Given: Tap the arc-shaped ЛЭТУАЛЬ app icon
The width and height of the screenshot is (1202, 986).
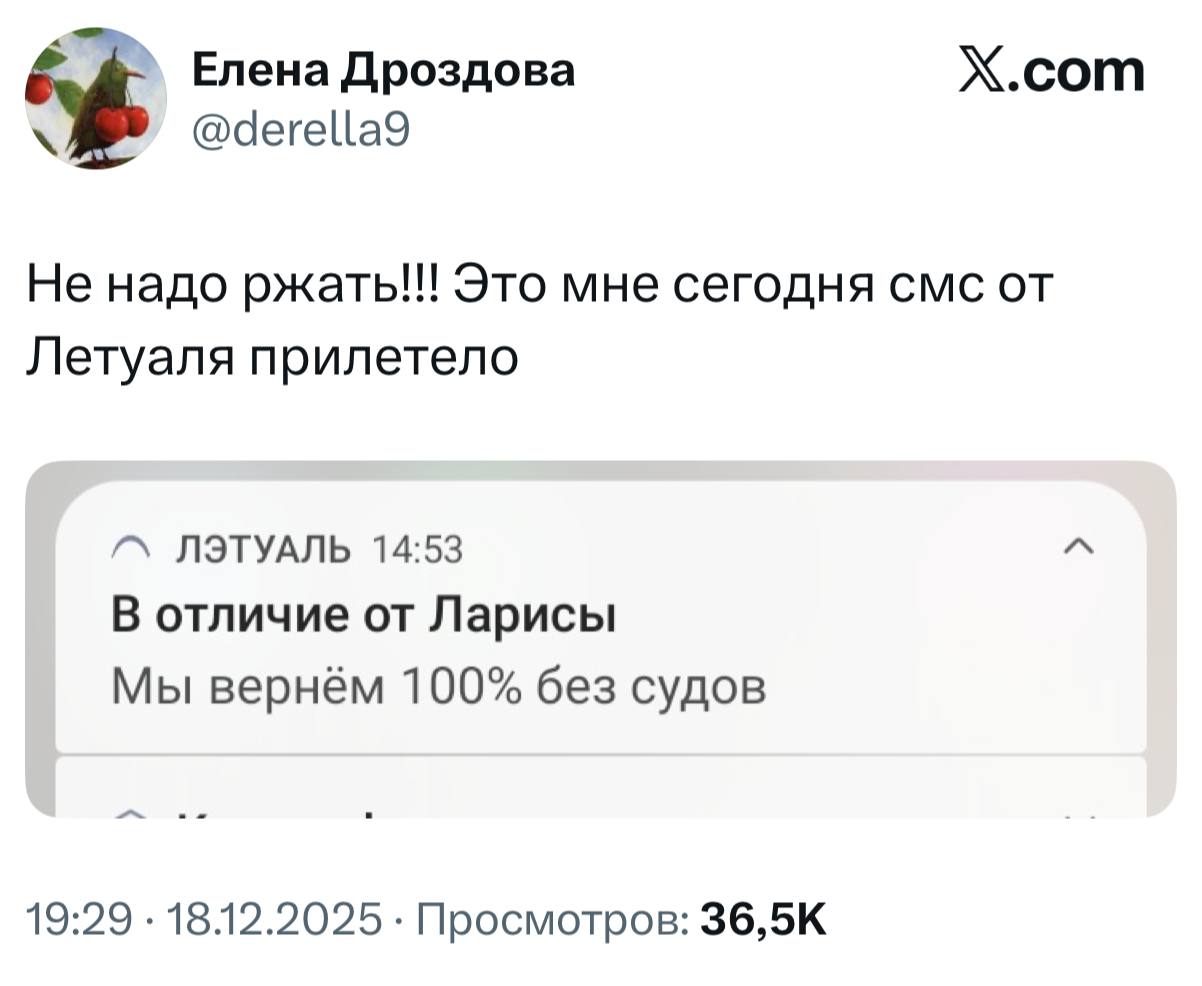Looking at the screenshot, I should click(130, 549).
